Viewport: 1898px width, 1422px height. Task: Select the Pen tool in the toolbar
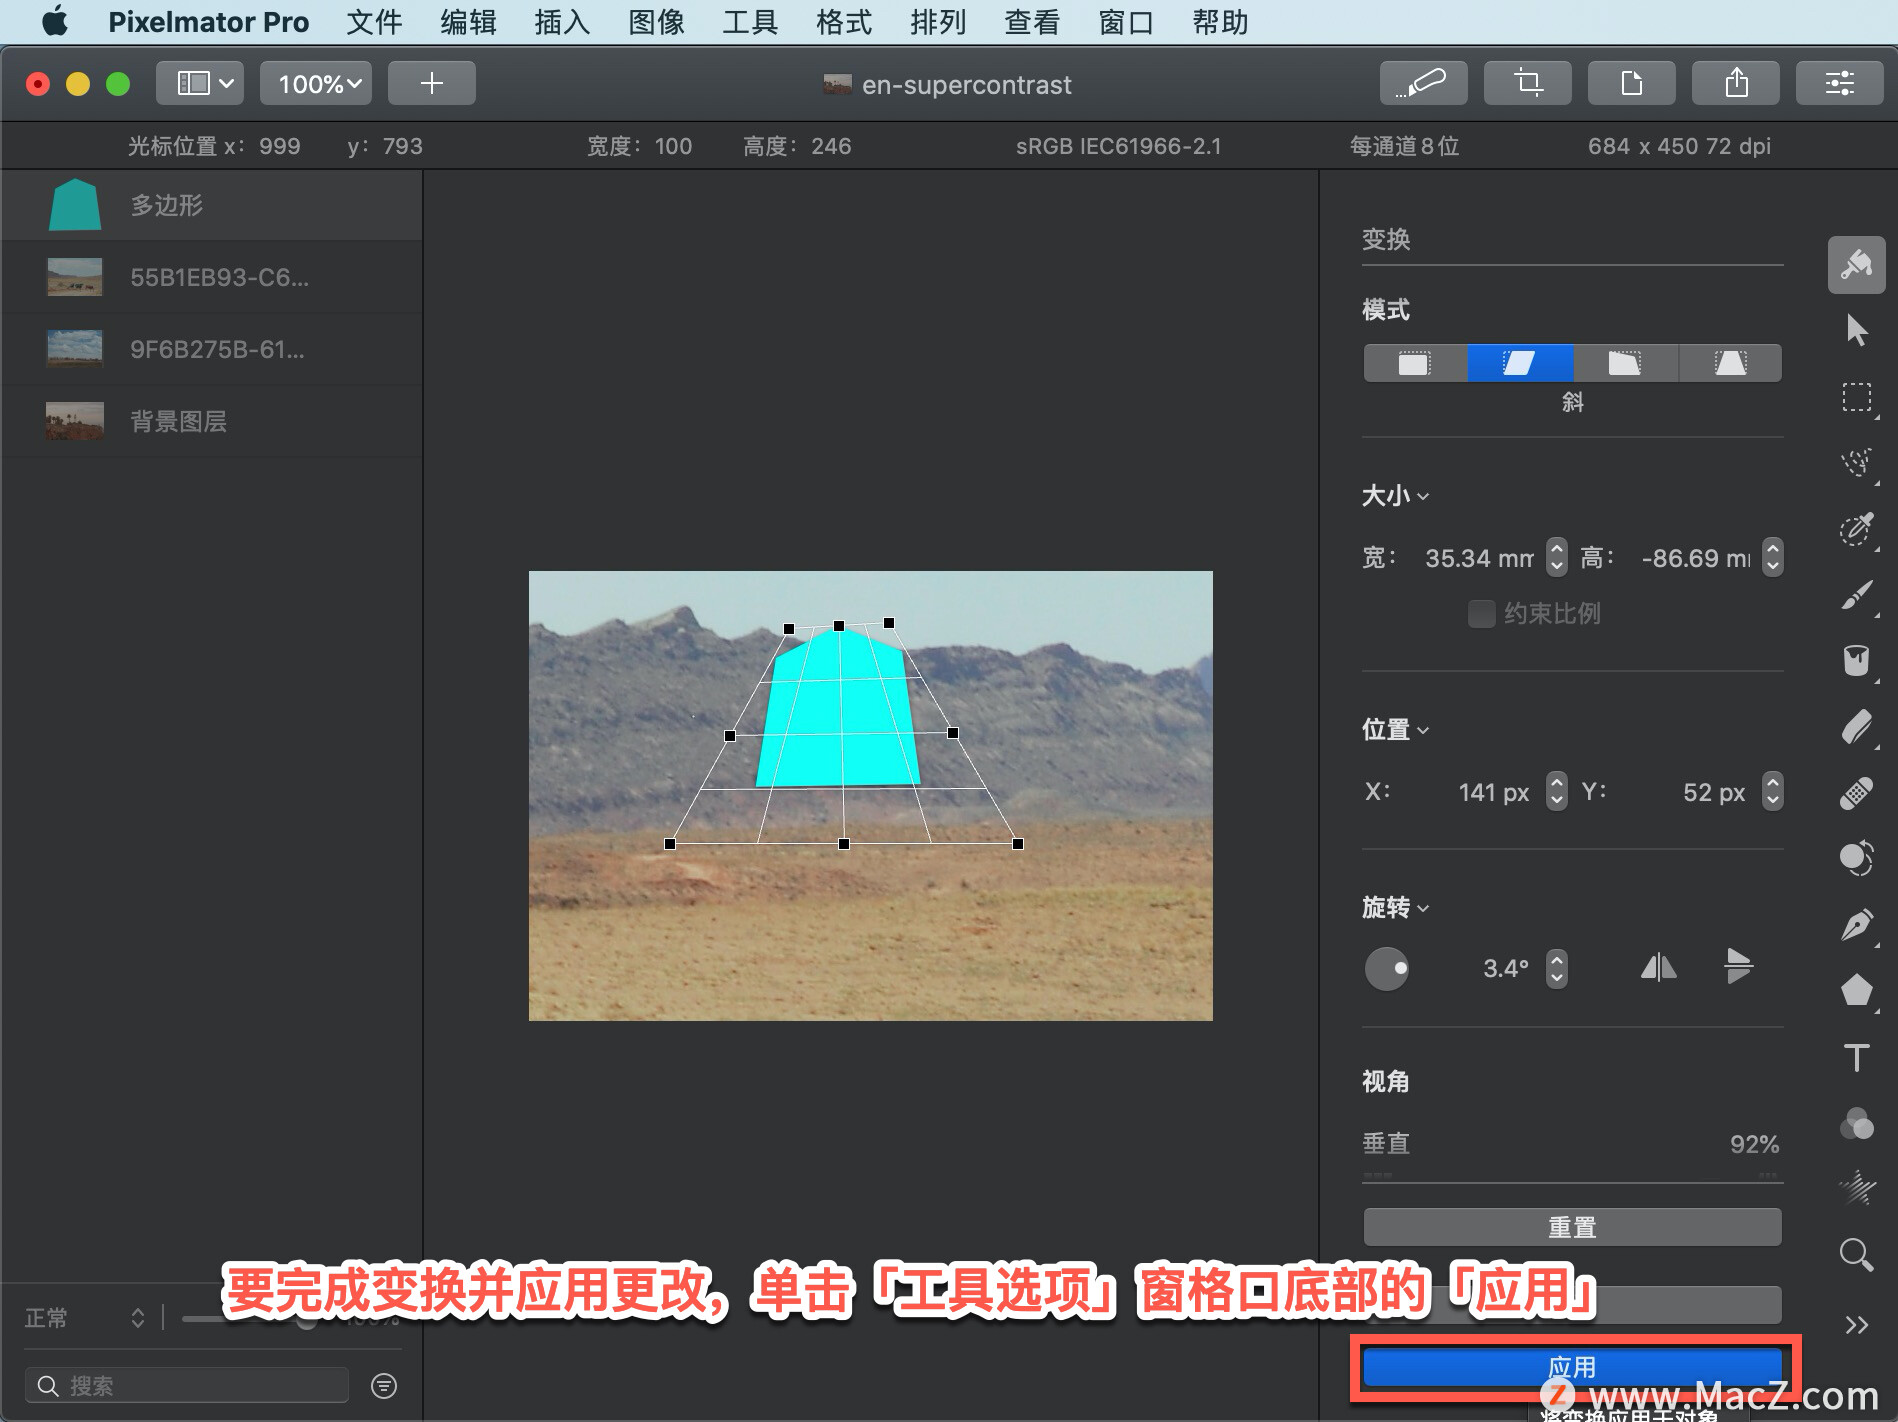coord(1856,924)
